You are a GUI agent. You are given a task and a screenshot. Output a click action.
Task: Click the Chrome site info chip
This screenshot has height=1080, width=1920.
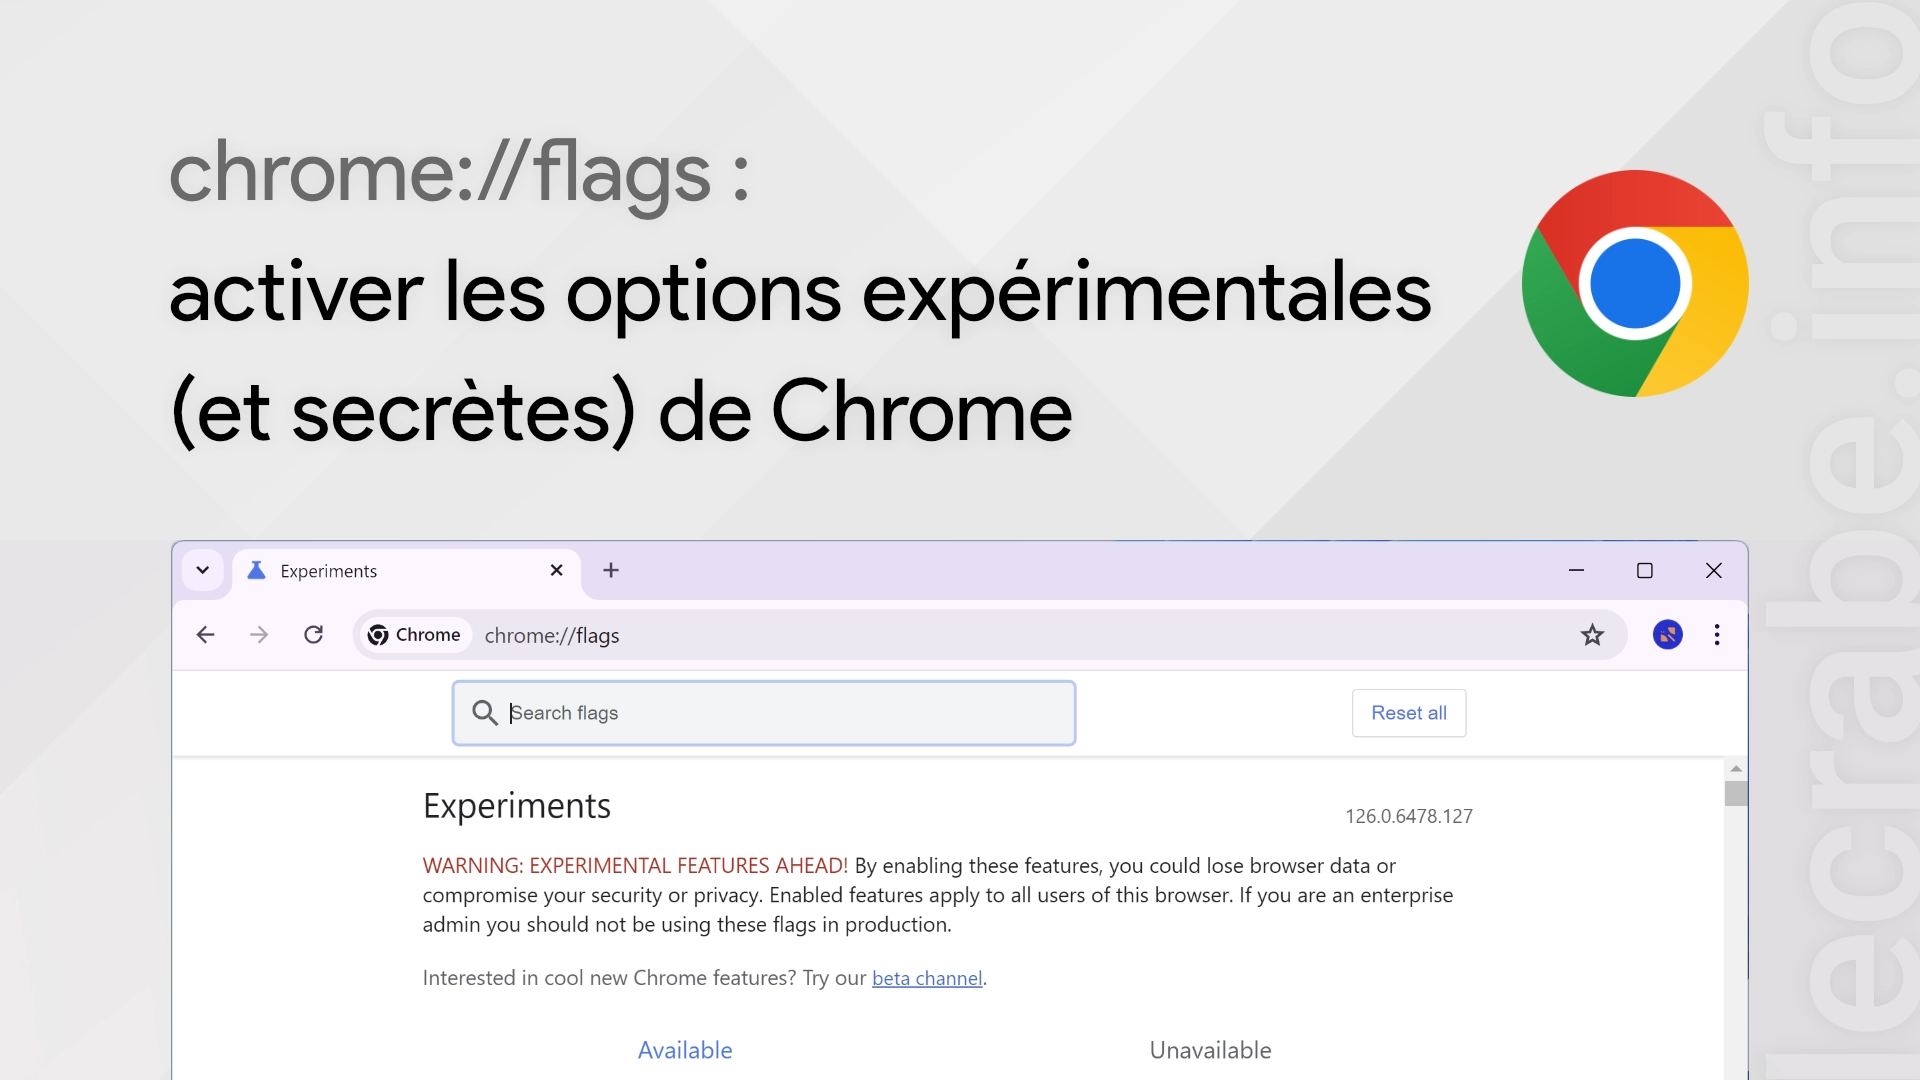415,635
